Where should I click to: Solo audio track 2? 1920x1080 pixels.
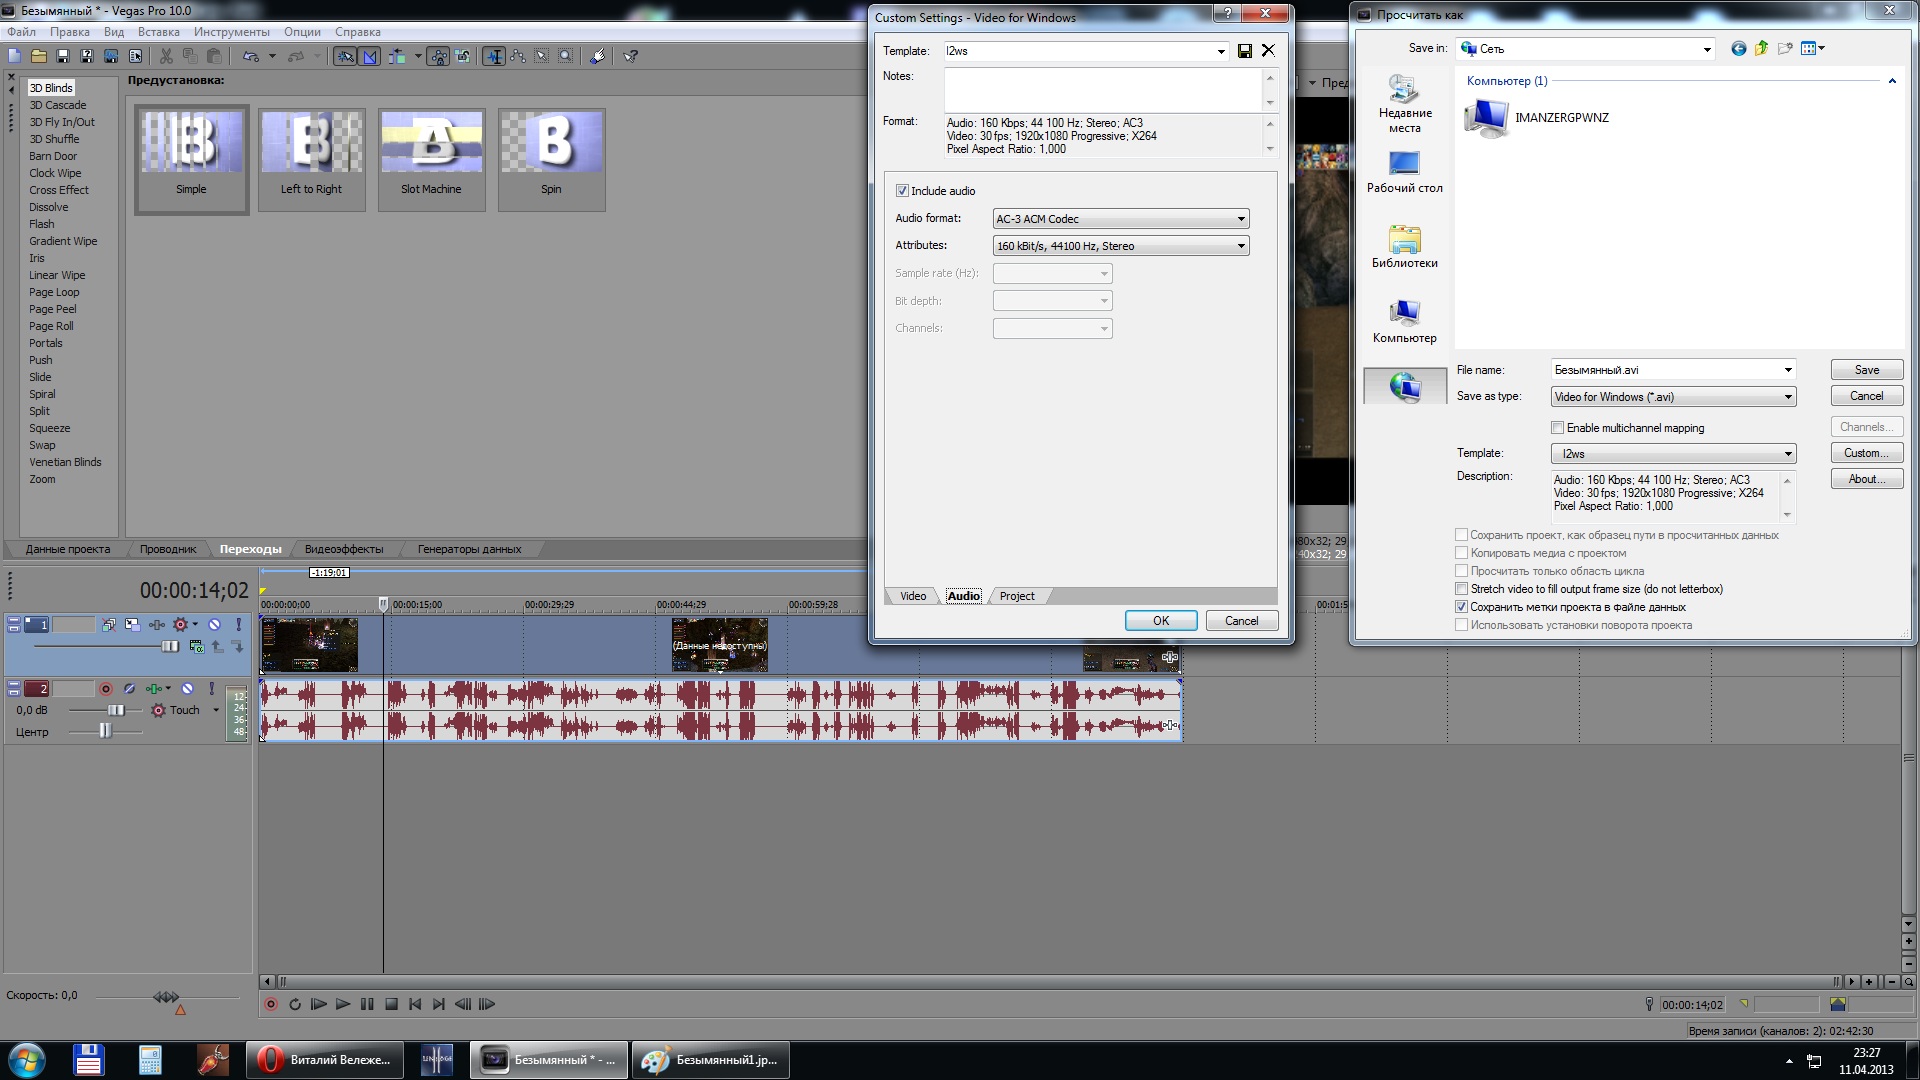coord(211,689)
